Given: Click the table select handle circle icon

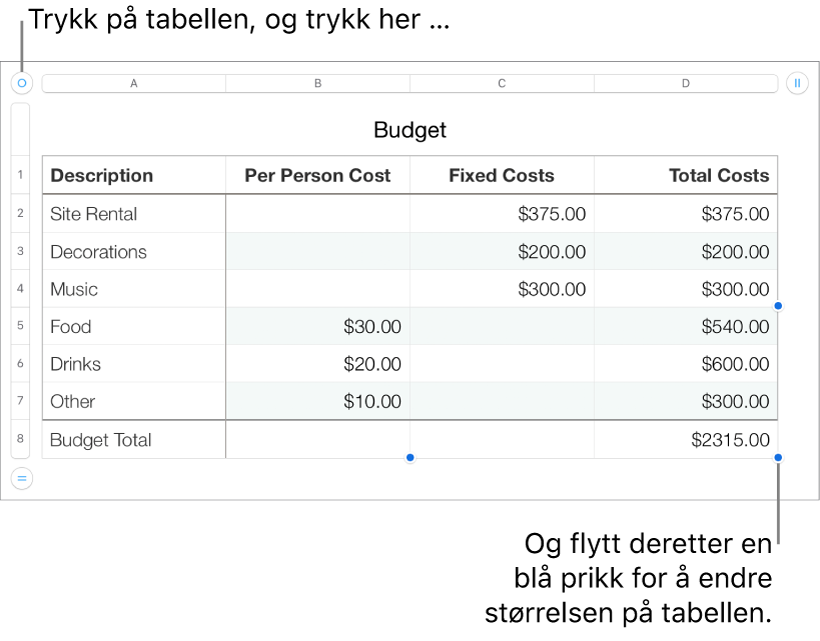Looking at the screenshot, I should point(21,83).
